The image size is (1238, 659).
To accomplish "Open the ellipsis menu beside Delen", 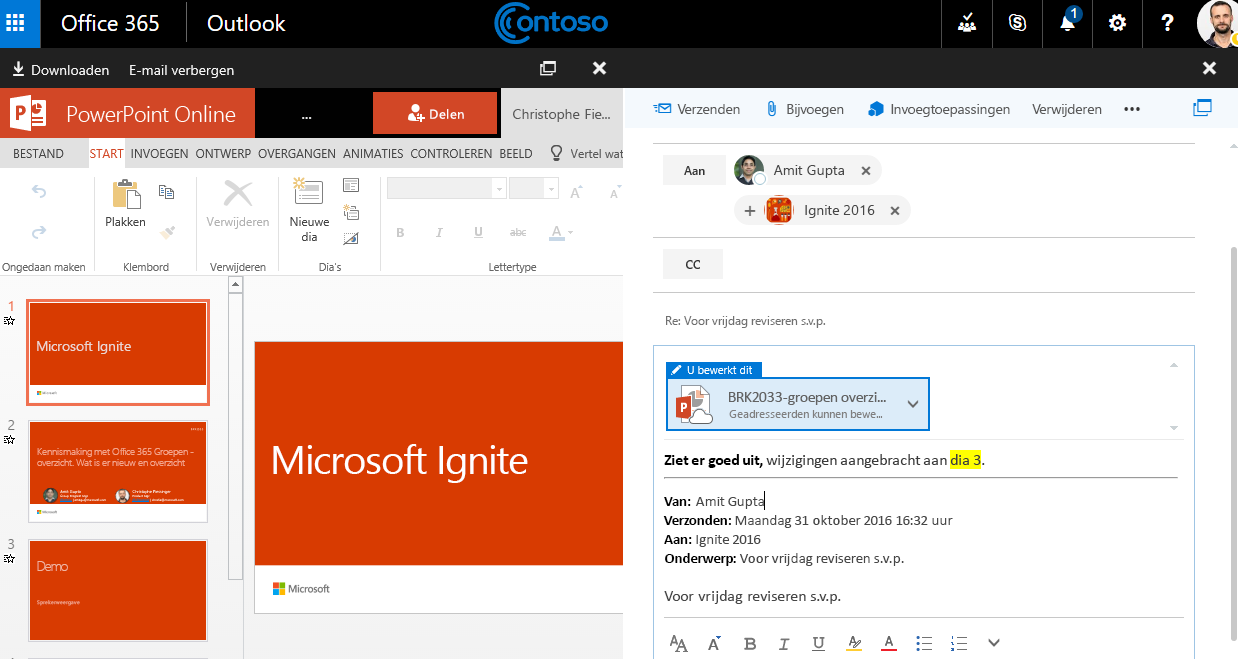I will point(306,115).
